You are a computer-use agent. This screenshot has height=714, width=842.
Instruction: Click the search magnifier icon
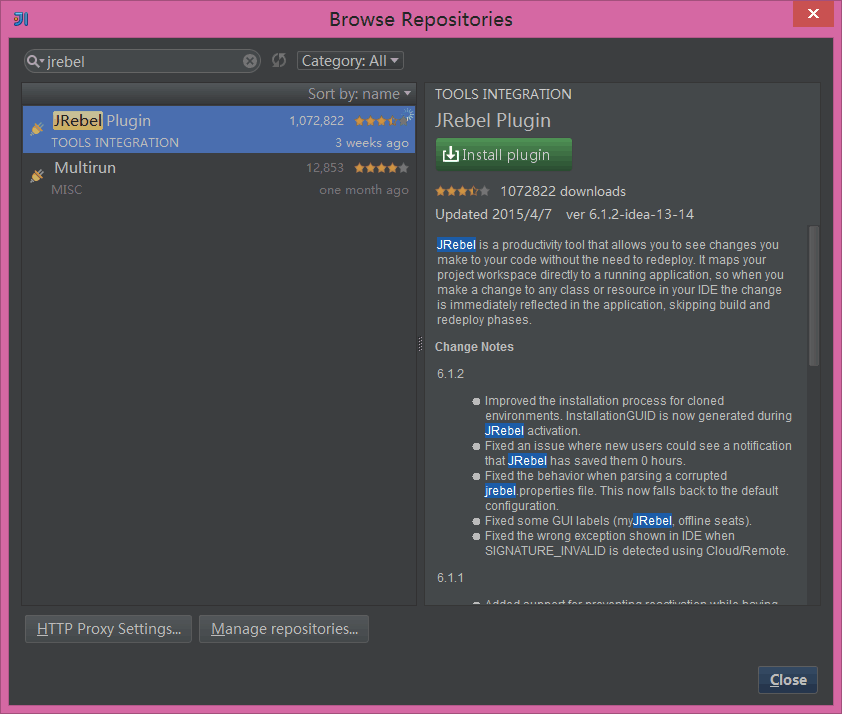pyautogui.click(x=35, y=61)
